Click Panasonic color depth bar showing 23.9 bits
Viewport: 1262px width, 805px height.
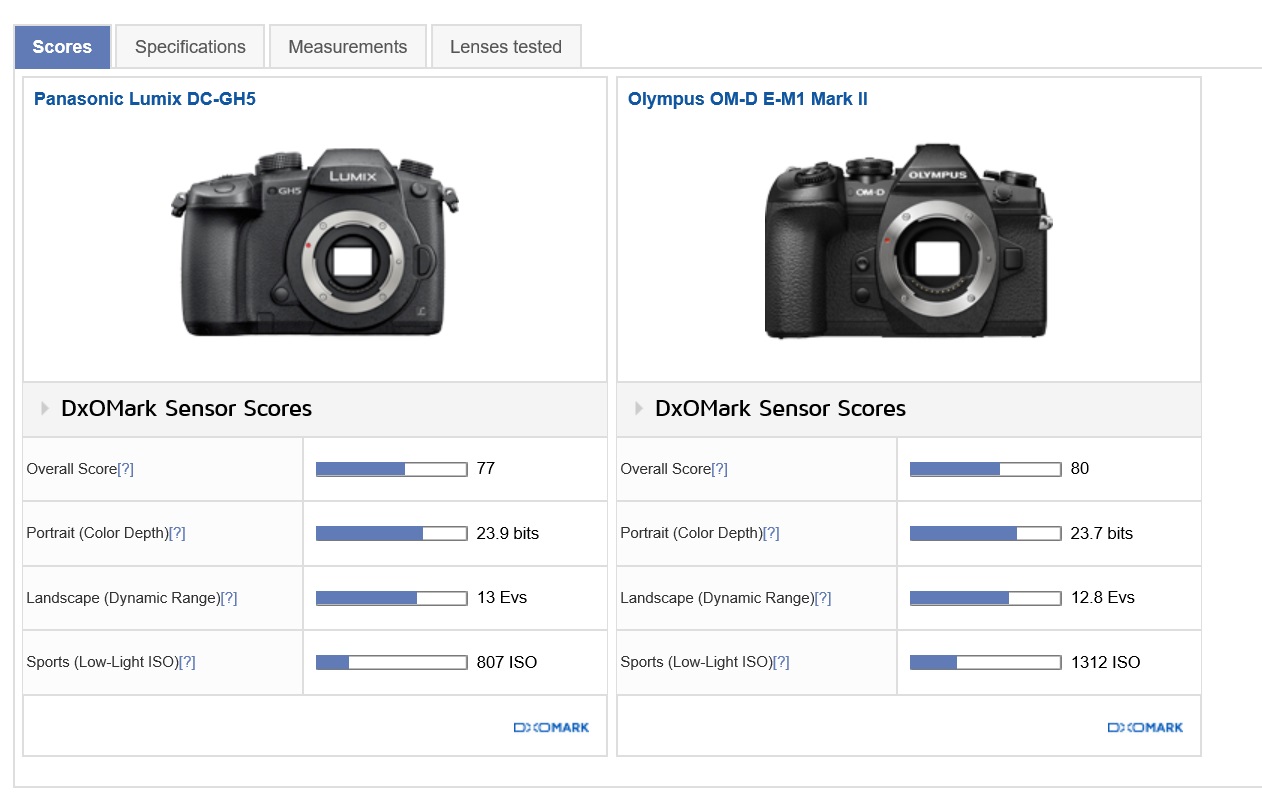392,533
